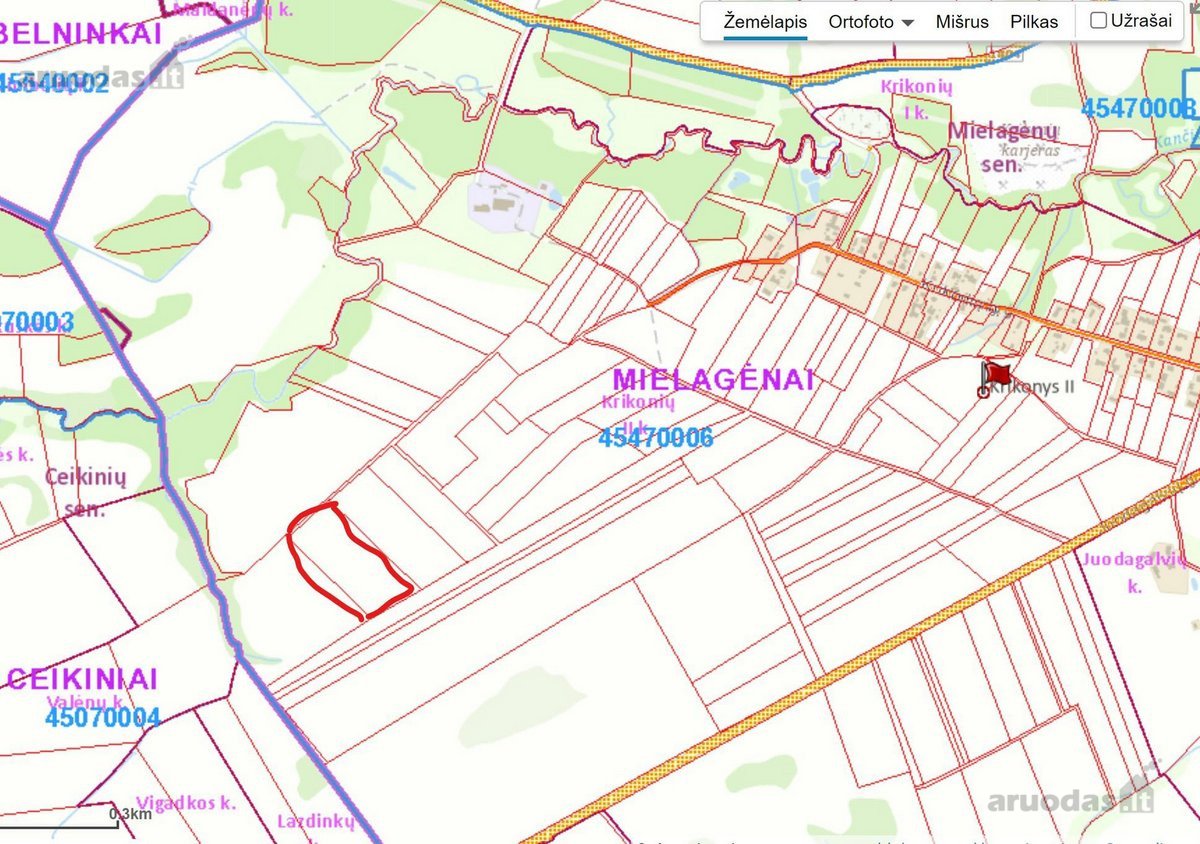The width and height of the screenshot is (1200, 844).
Task: Click the Mielagėnų sen. label
Action: [1001, 147]
